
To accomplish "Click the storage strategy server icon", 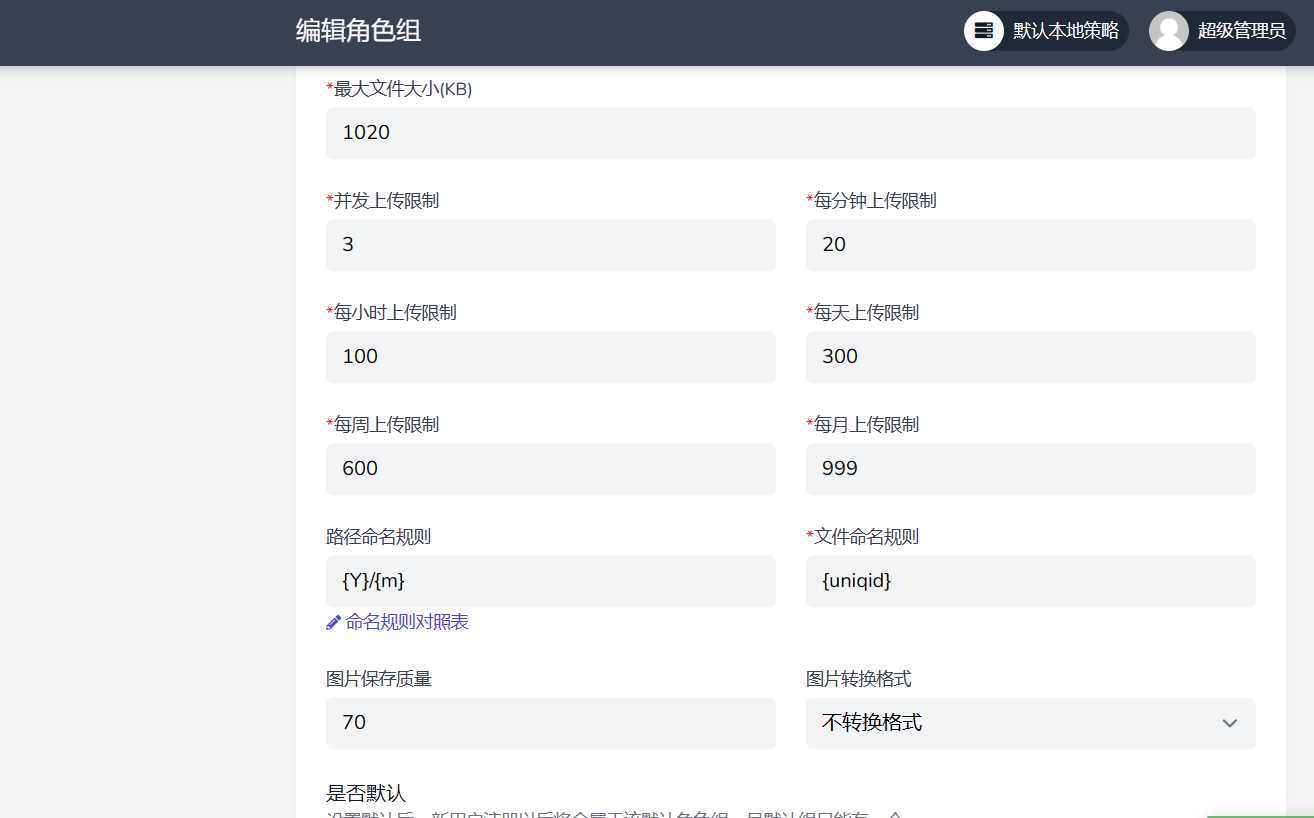I will [x=984, y=31].
